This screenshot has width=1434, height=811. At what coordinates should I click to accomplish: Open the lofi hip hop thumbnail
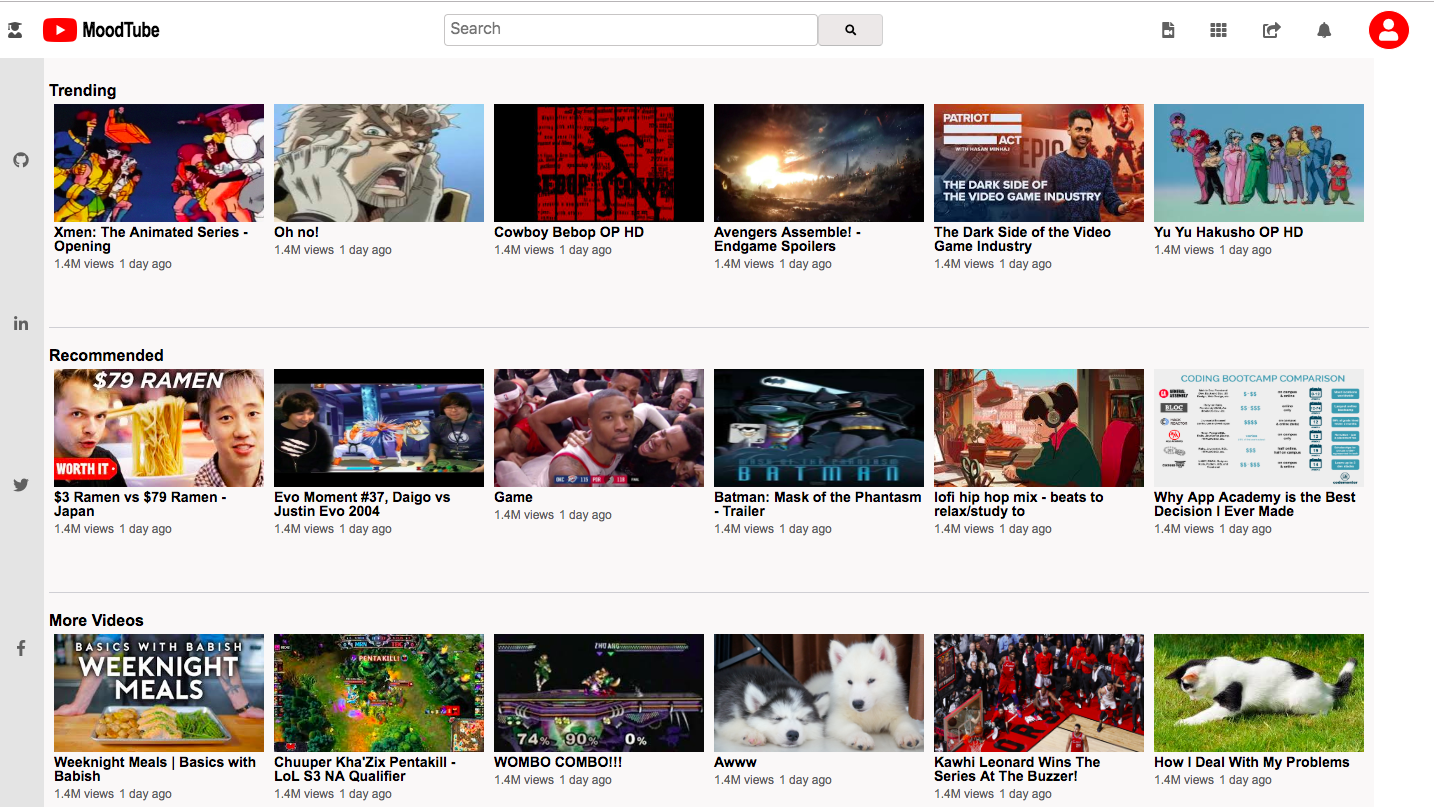(x=1039, y=428)
